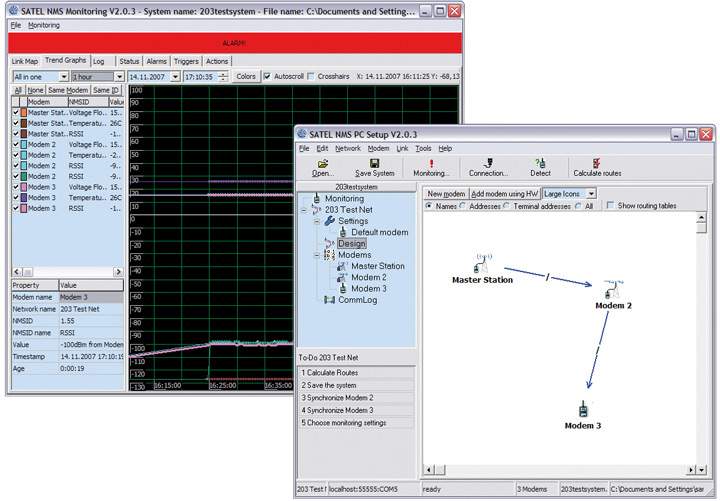Image resolution: width=720 pixels, height=501 pixels.
Task: Check Show routing tables option
Action: [x=610, y=205]
